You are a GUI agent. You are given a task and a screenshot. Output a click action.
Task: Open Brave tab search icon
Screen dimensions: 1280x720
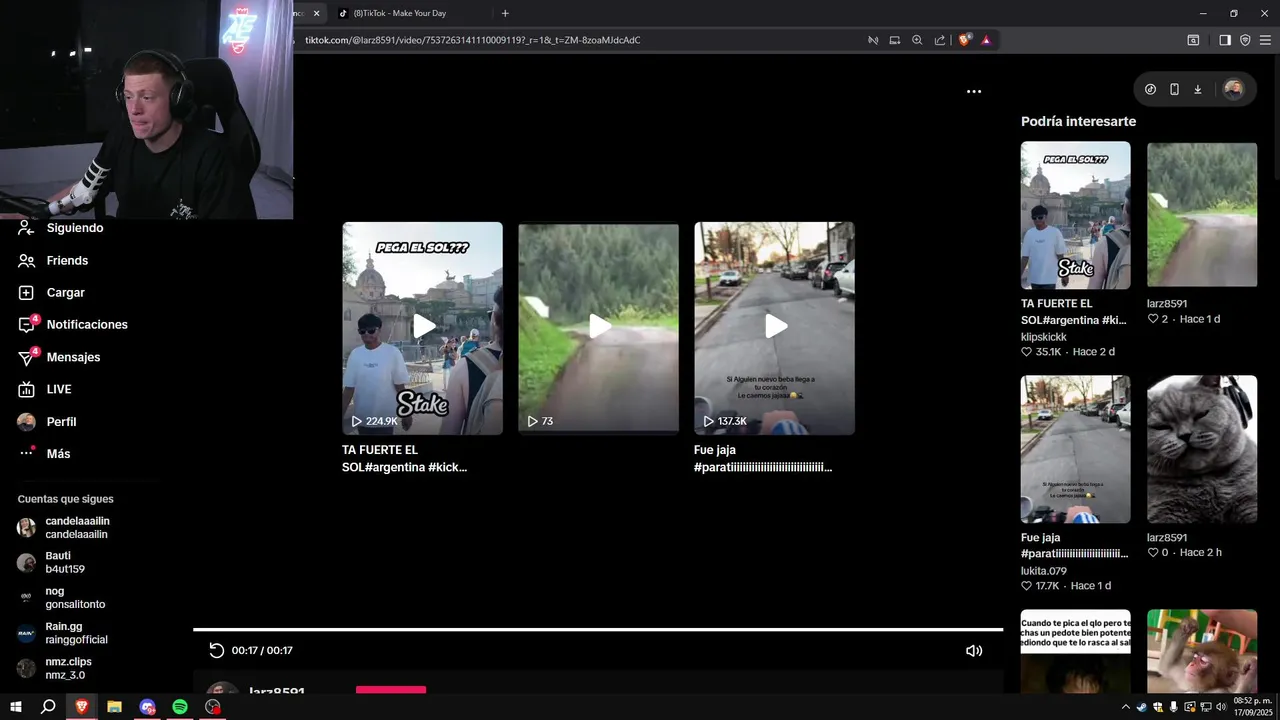(1193, 40)
